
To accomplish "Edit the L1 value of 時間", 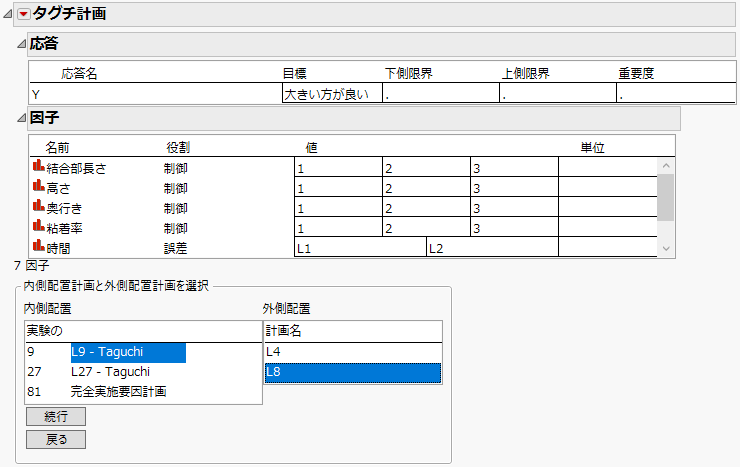I will 360,247.
